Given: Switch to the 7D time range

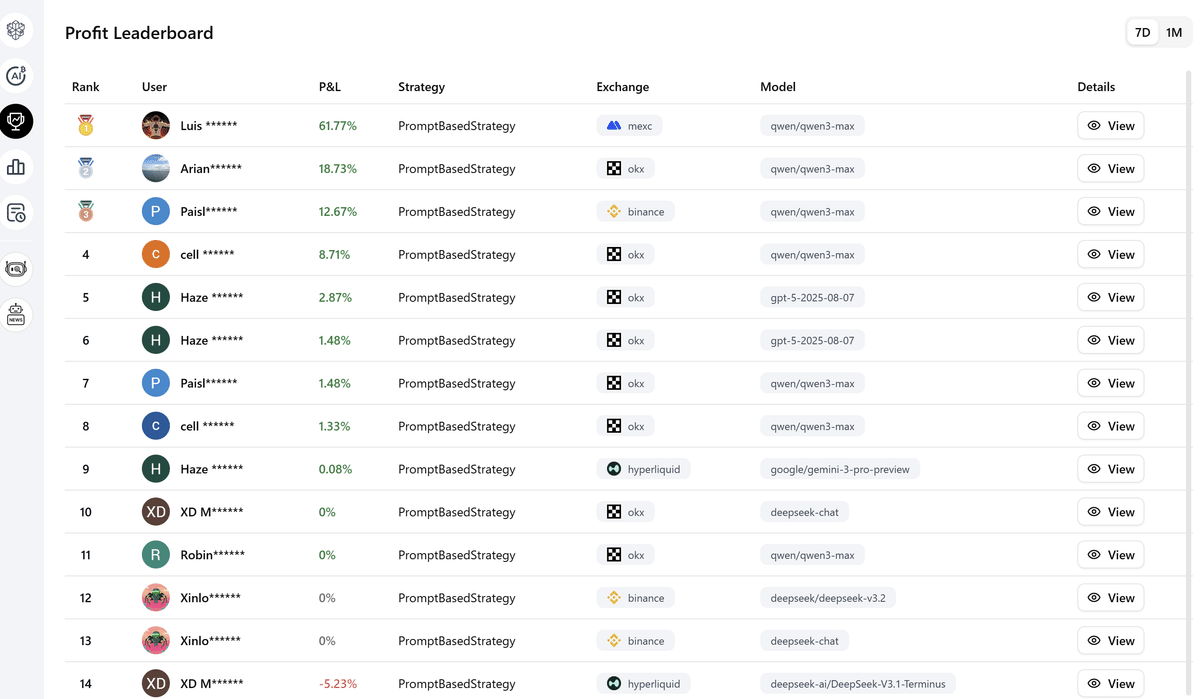Looking at the screenshot, I should pos(1142,32).
